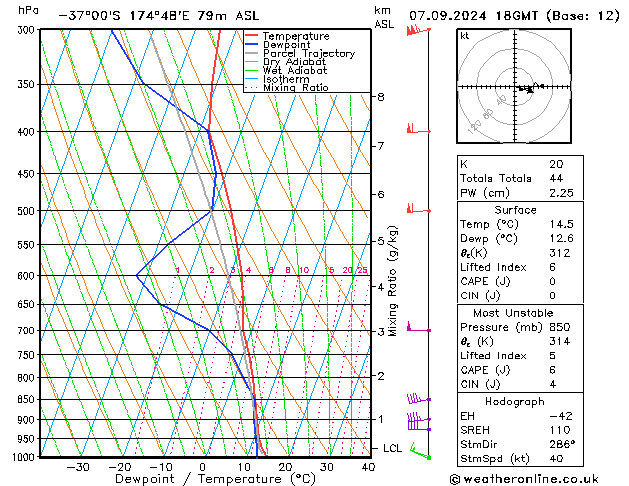Screen dimensions: 629x486
Task: Select the 'Dry Adiabat' legend label
Action: point(294,62)
